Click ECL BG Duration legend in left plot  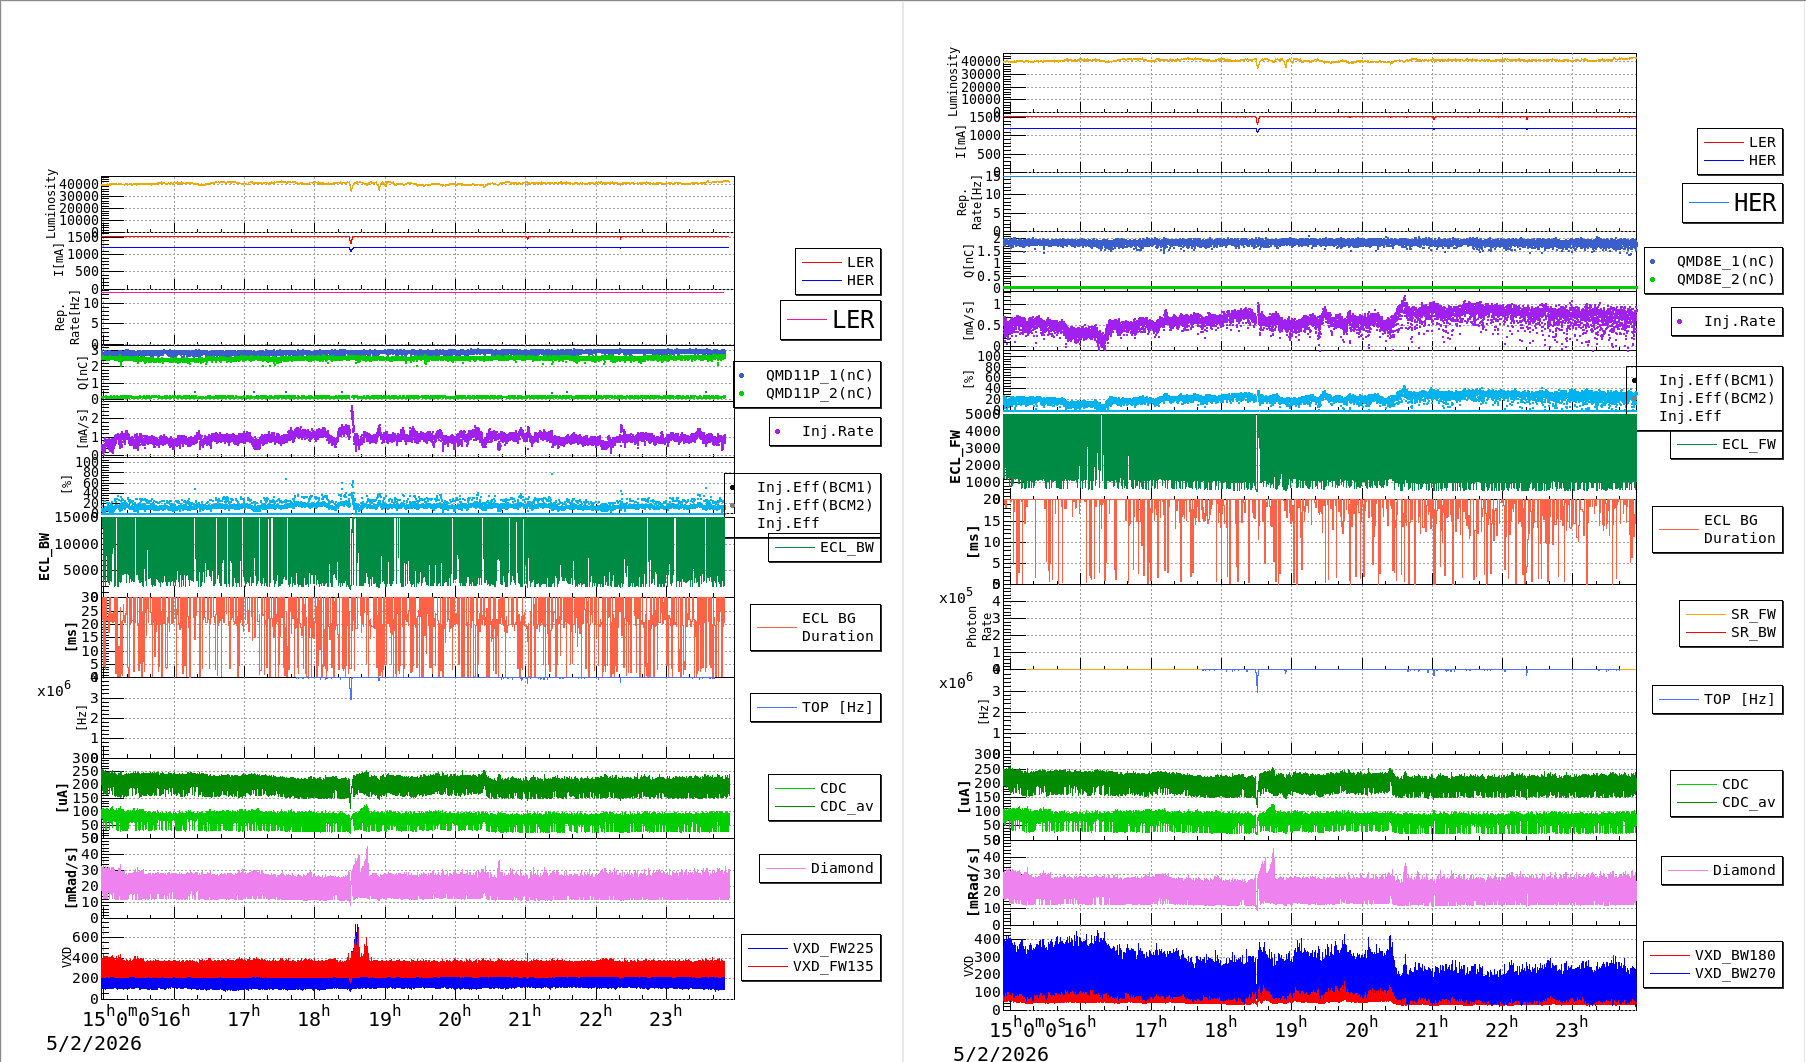coord(816,627)
